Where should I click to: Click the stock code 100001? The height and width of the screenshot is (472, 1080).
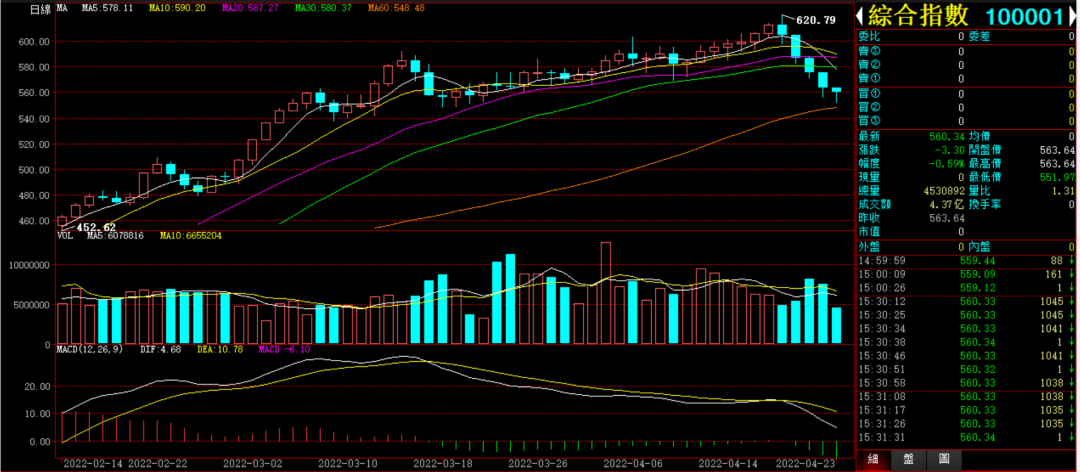pos(1024,16)
